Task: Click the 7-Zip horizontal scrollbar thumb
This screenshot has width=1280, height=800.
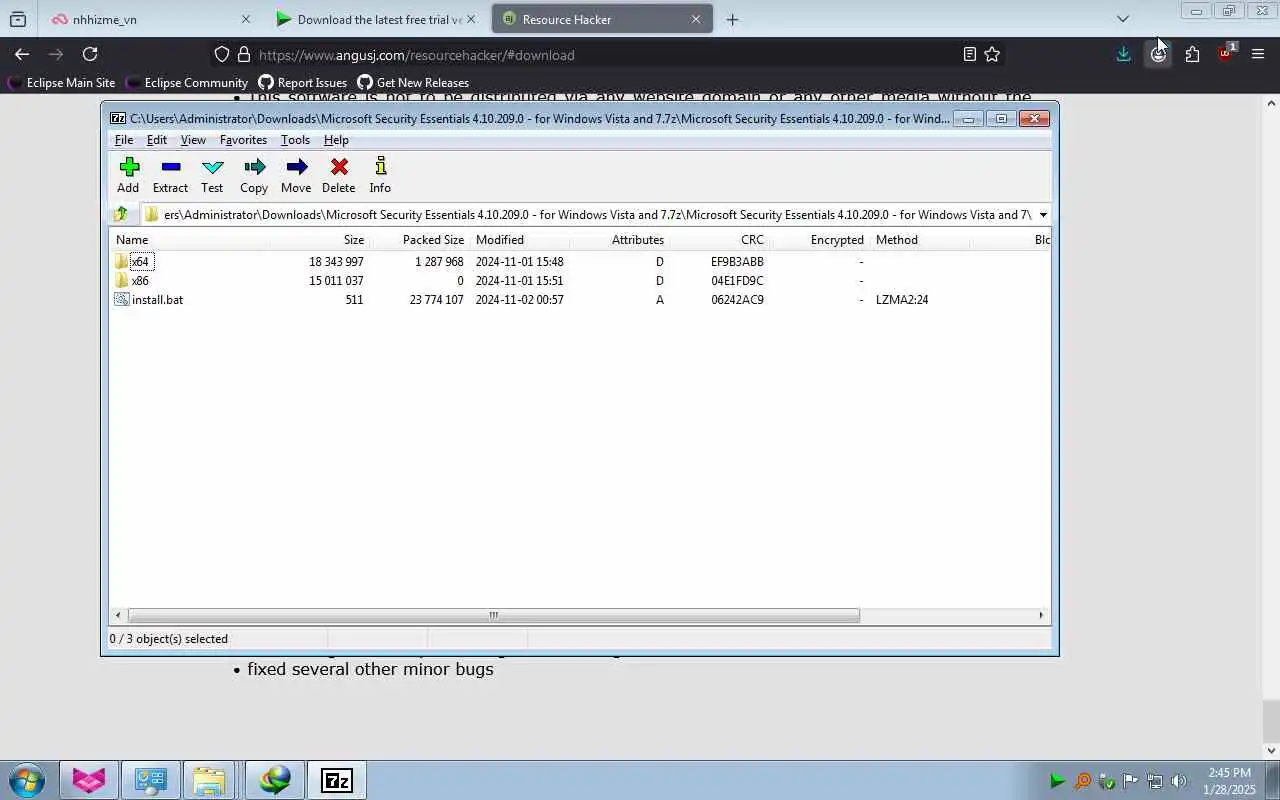Action: point(493,616)
